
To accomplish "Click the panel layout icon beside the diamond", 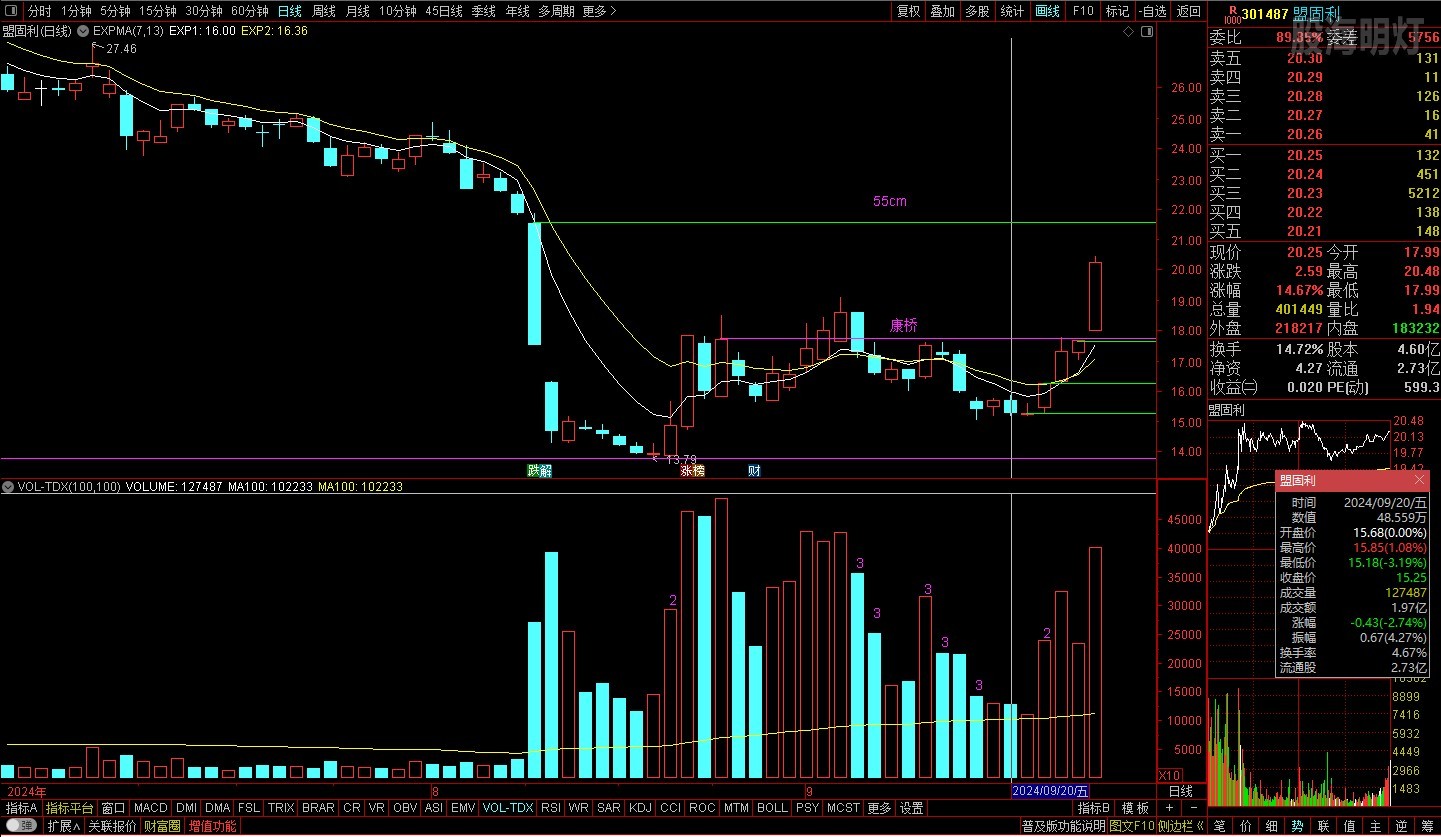I will point(1146,31).
